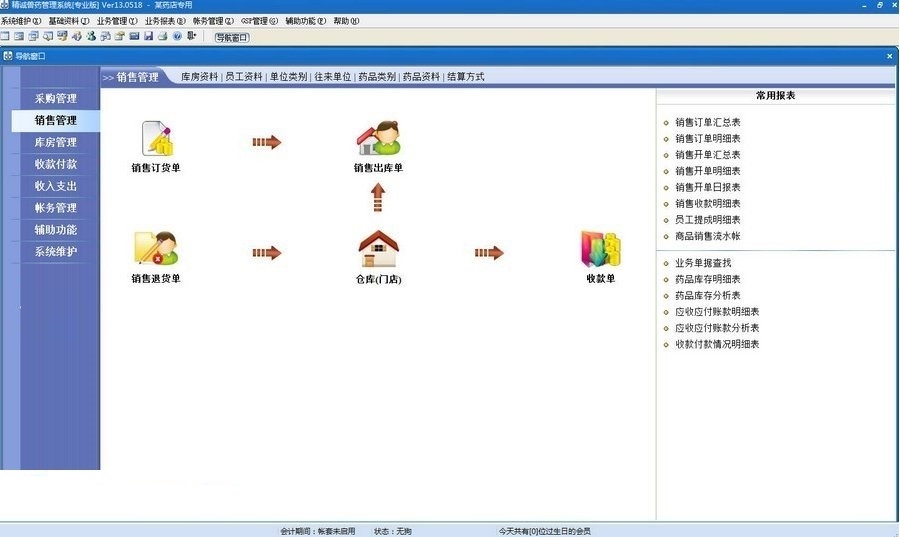Select 销售管理 in the sidebar
Image resolution: width=900 pixels, height=537 pixels.
pyautogui.click(x=56, y=120)
